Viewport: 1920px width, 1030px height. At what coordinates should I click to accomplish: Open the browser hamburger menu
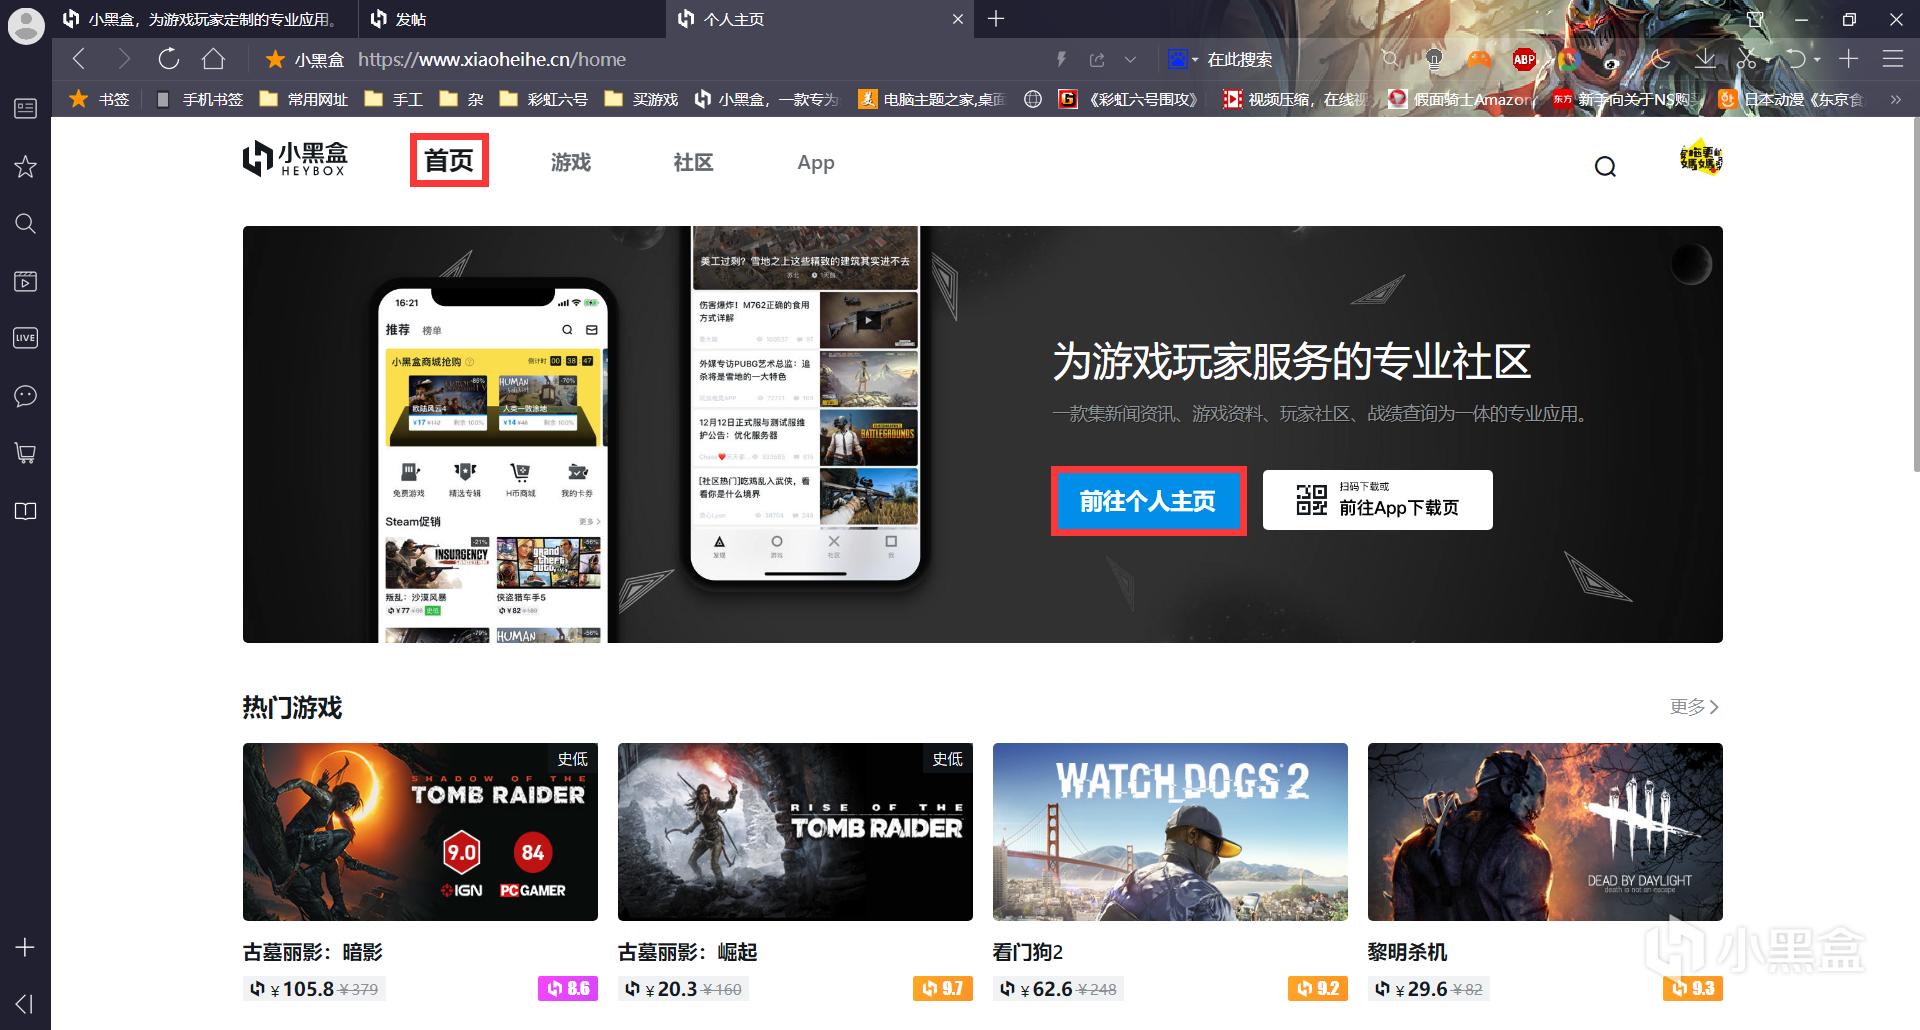tap(1892, 59)
